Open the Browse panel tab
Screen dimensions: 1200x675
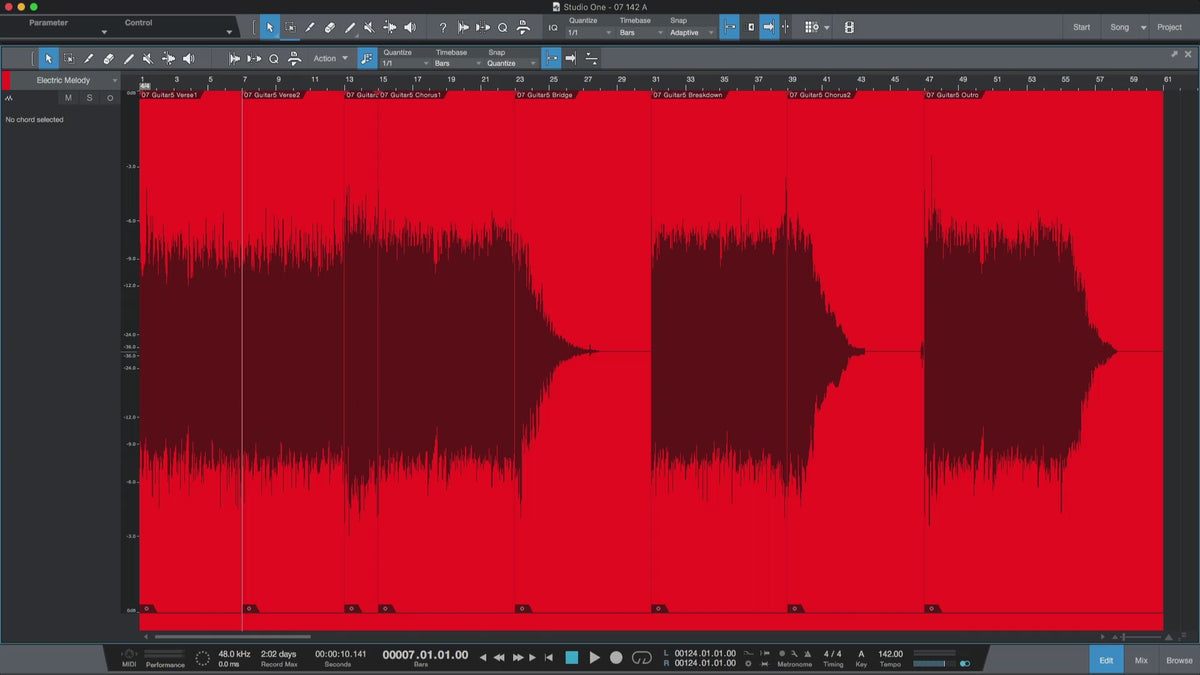(x=1179, y=660)
